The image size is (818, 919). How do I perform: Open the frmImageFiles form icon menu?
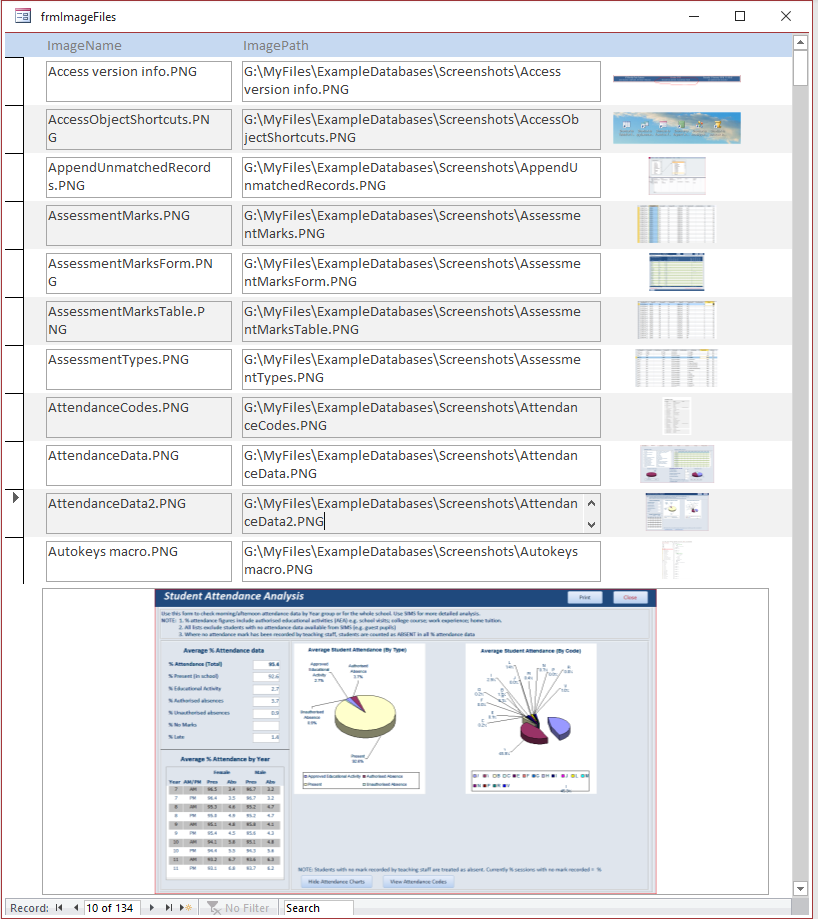pyautogui.click(x=23, y=16)
